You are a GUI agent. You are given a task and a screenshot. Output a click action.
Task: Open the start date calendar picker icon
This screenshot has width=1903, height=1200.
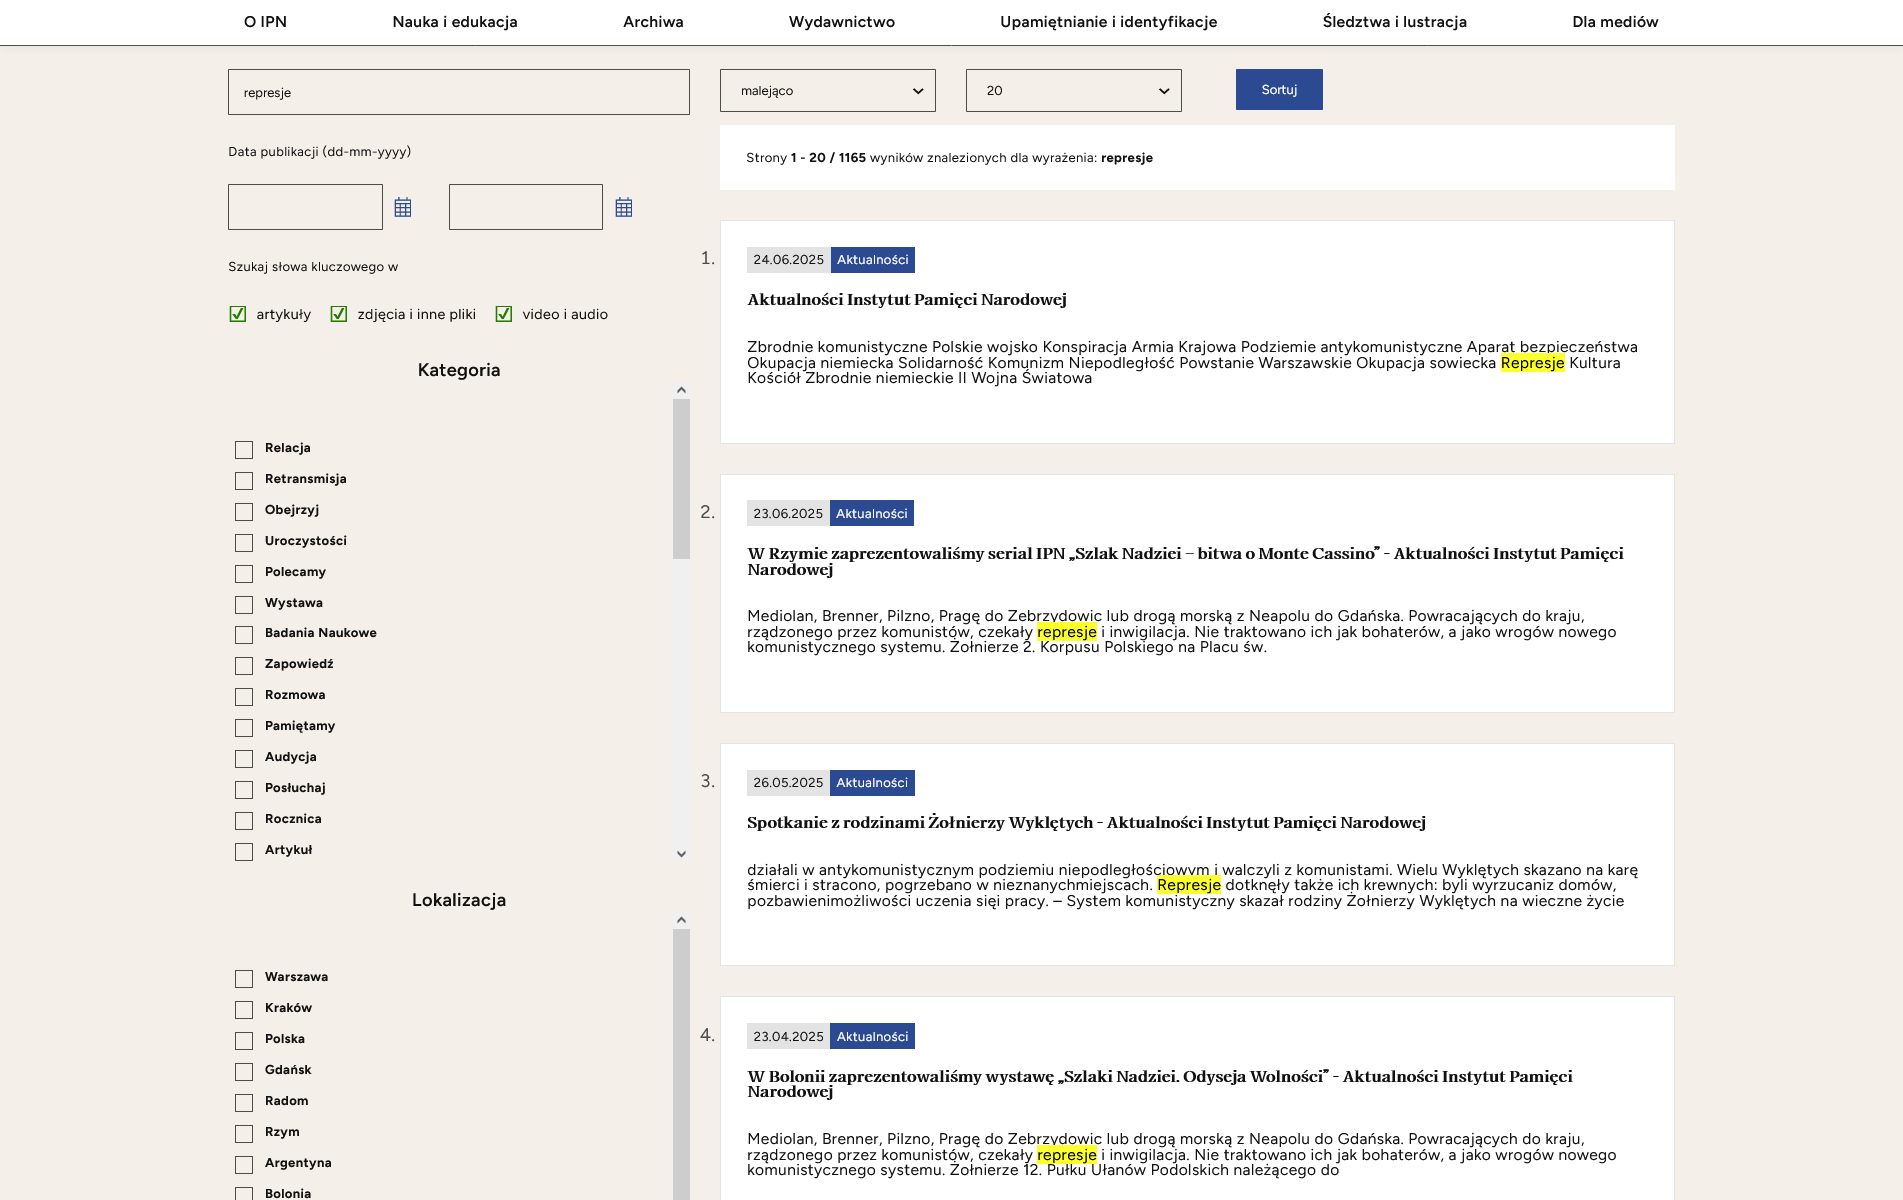[x=403, y=208]
